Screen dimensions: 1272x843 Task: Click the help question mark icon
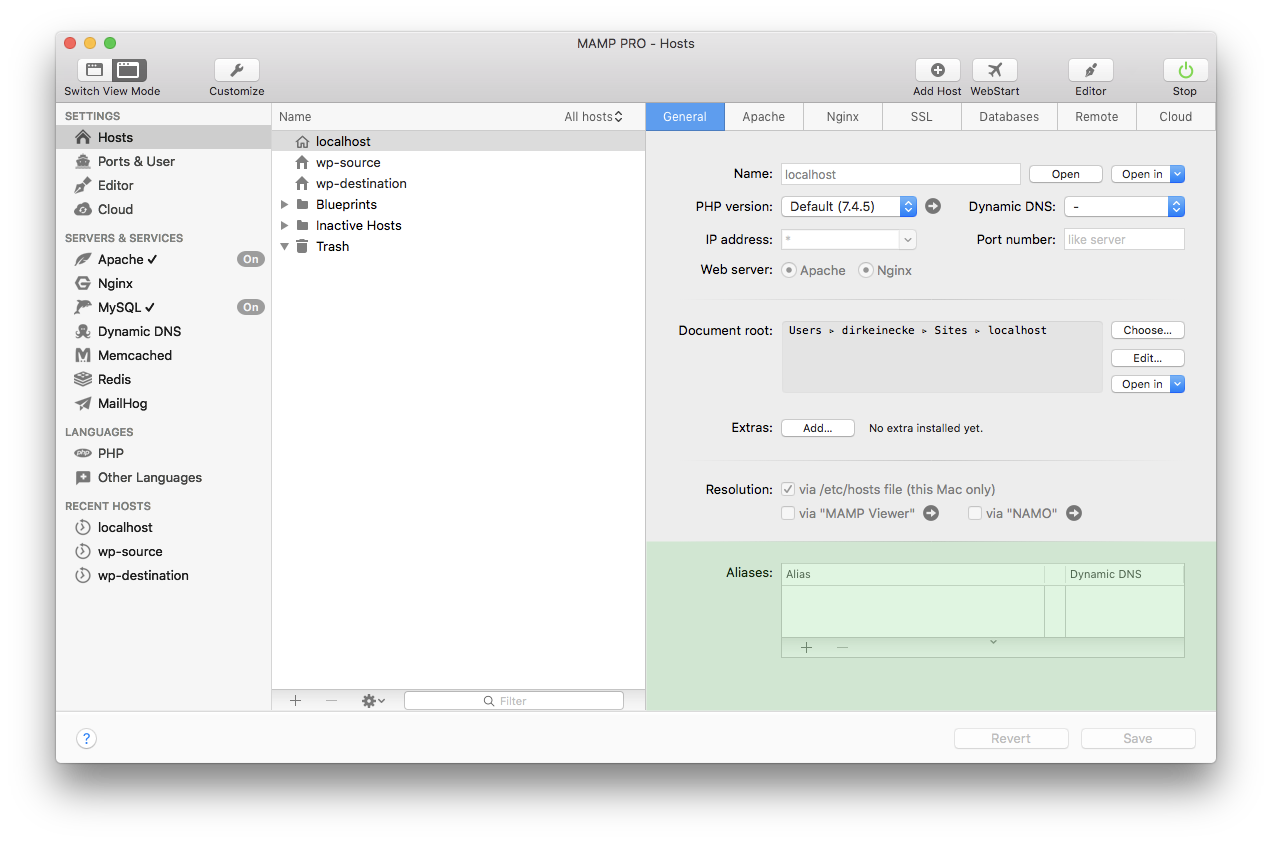tap(86, 739)
